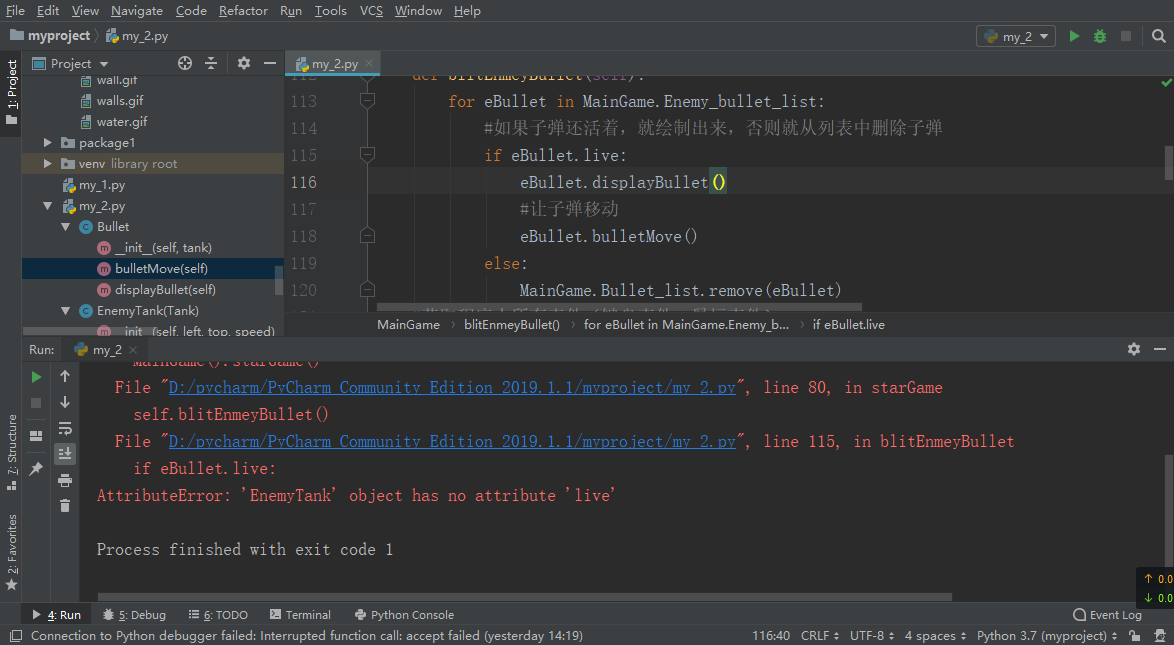1174x645 pixels.
Task: Start debugging with the bug icon
Action: 1100,36
